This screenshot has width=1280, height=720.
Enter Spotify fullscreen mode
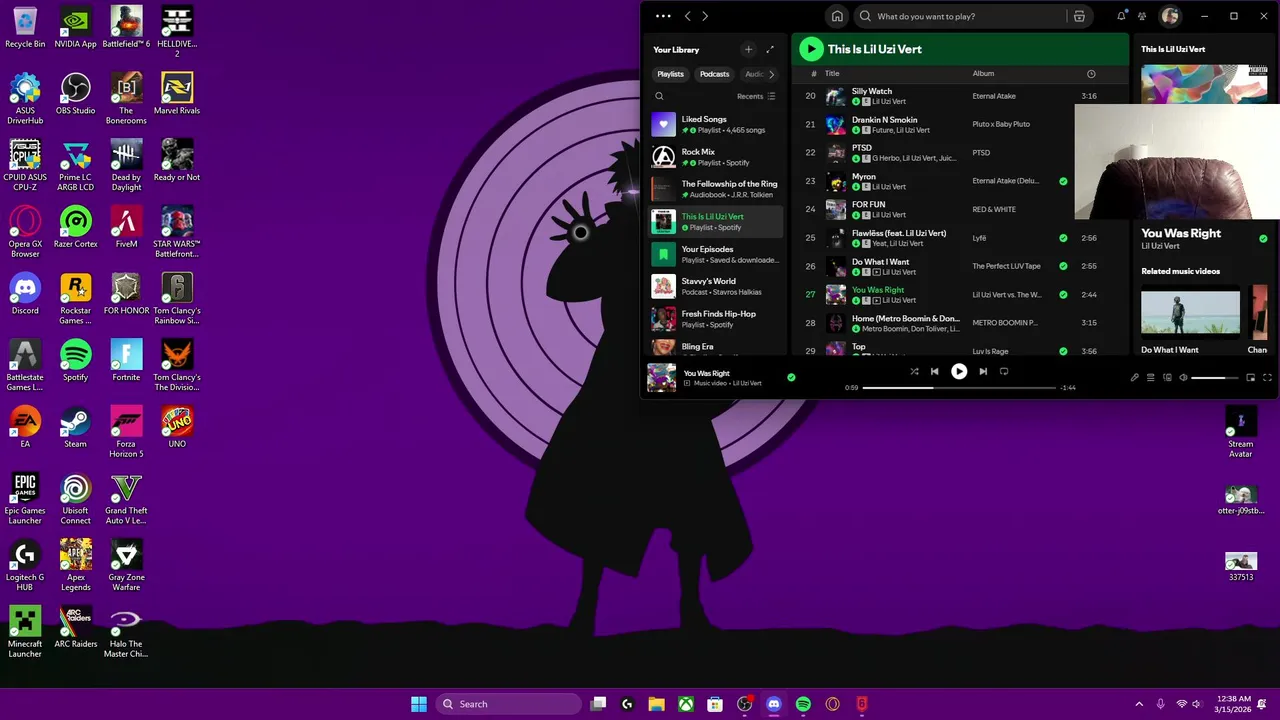[1267, 378]
